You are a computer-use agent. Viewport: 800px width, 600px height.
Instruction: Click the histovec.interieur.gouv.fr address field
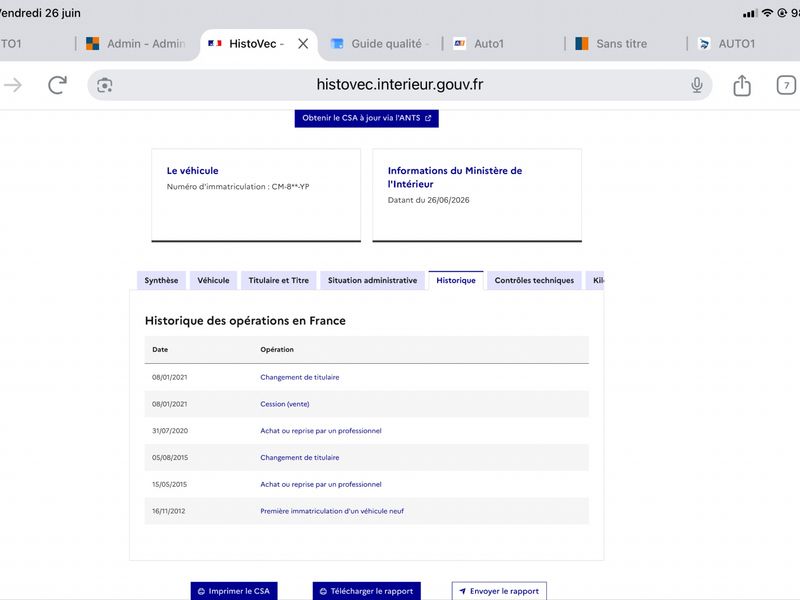[399, 85]
